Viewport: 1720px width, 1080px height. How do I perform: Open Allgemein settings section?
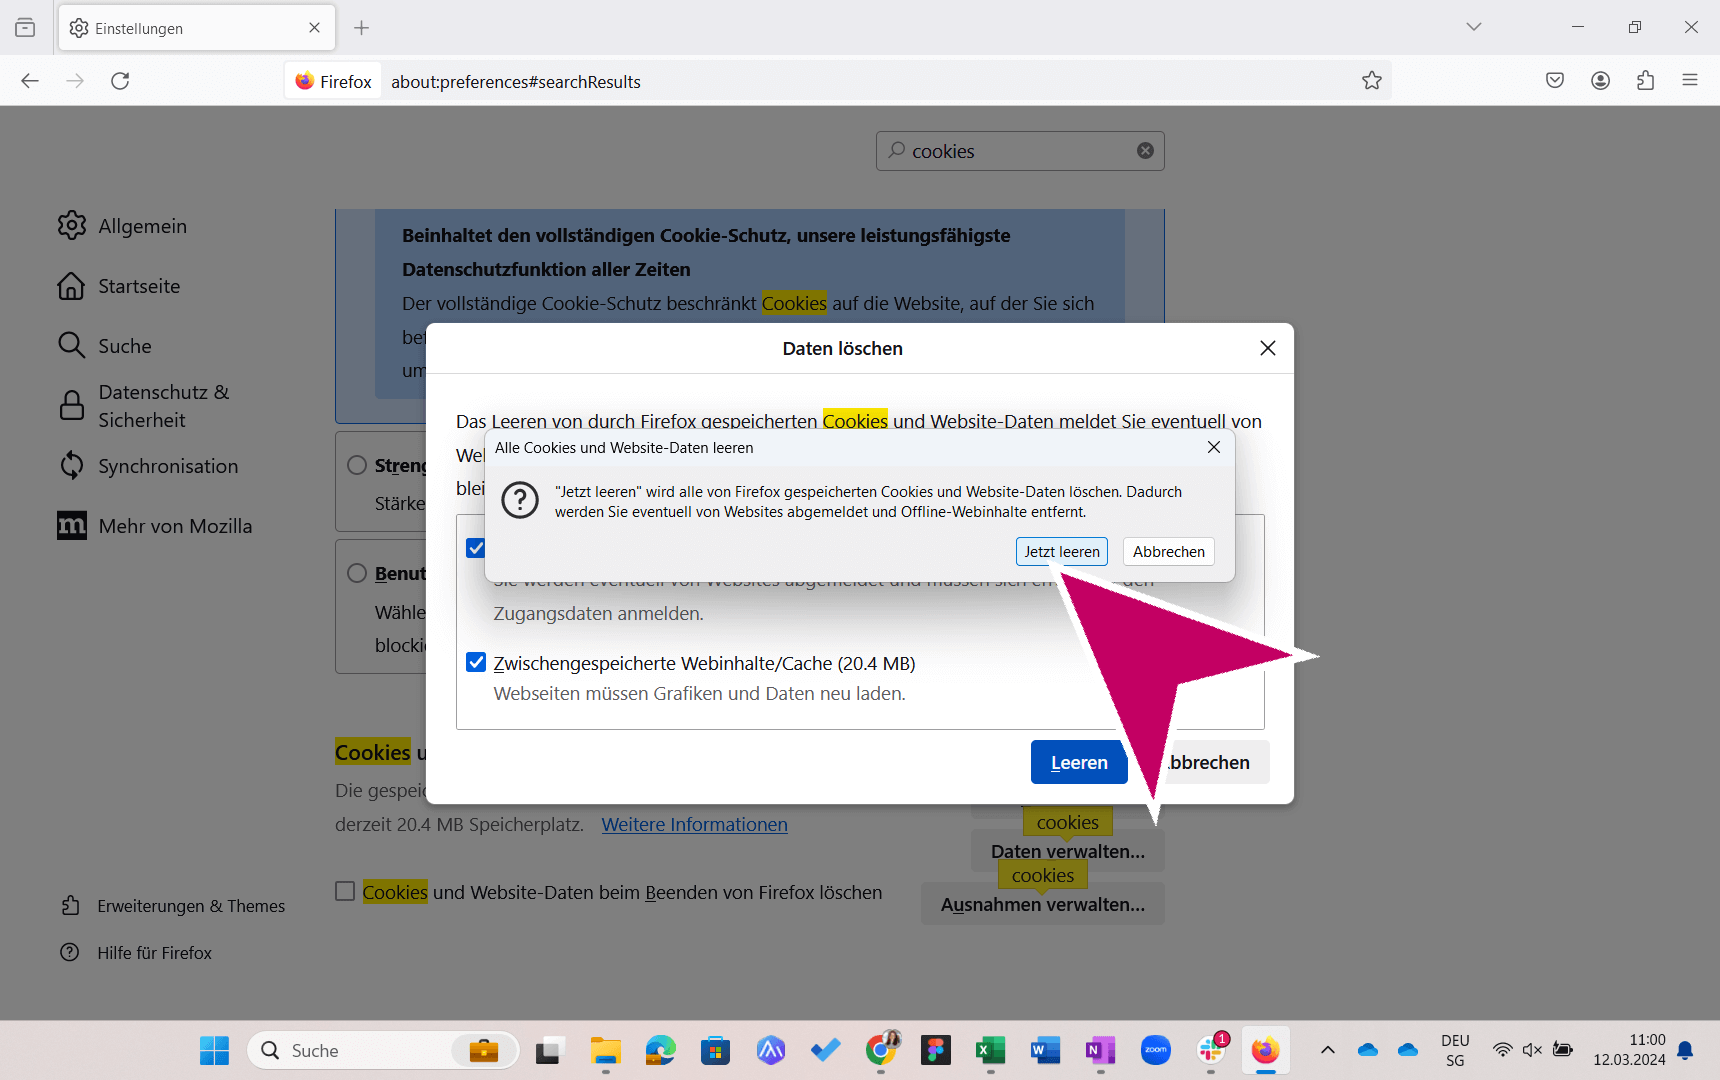click(122, 226)
